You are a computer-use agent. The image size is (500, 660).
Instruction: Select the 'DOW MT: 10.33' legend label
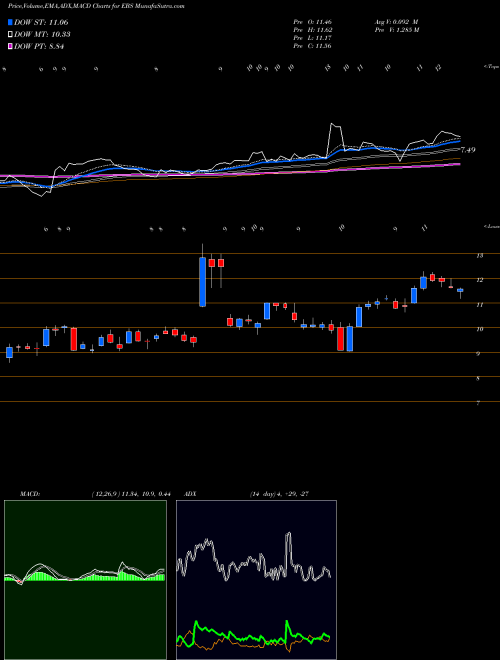(42, 35)
